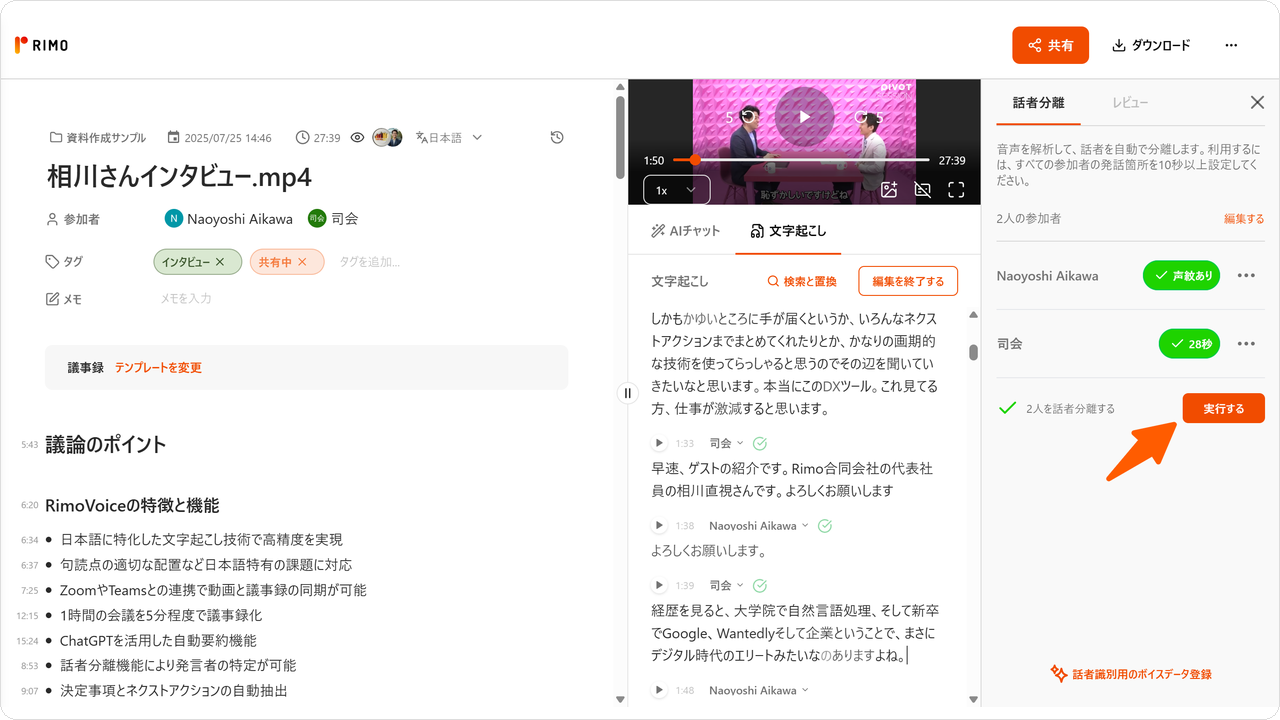This screenshot has height=720, width=1280.
Task: Switch to the AIチャット tab
Action: 685,231
